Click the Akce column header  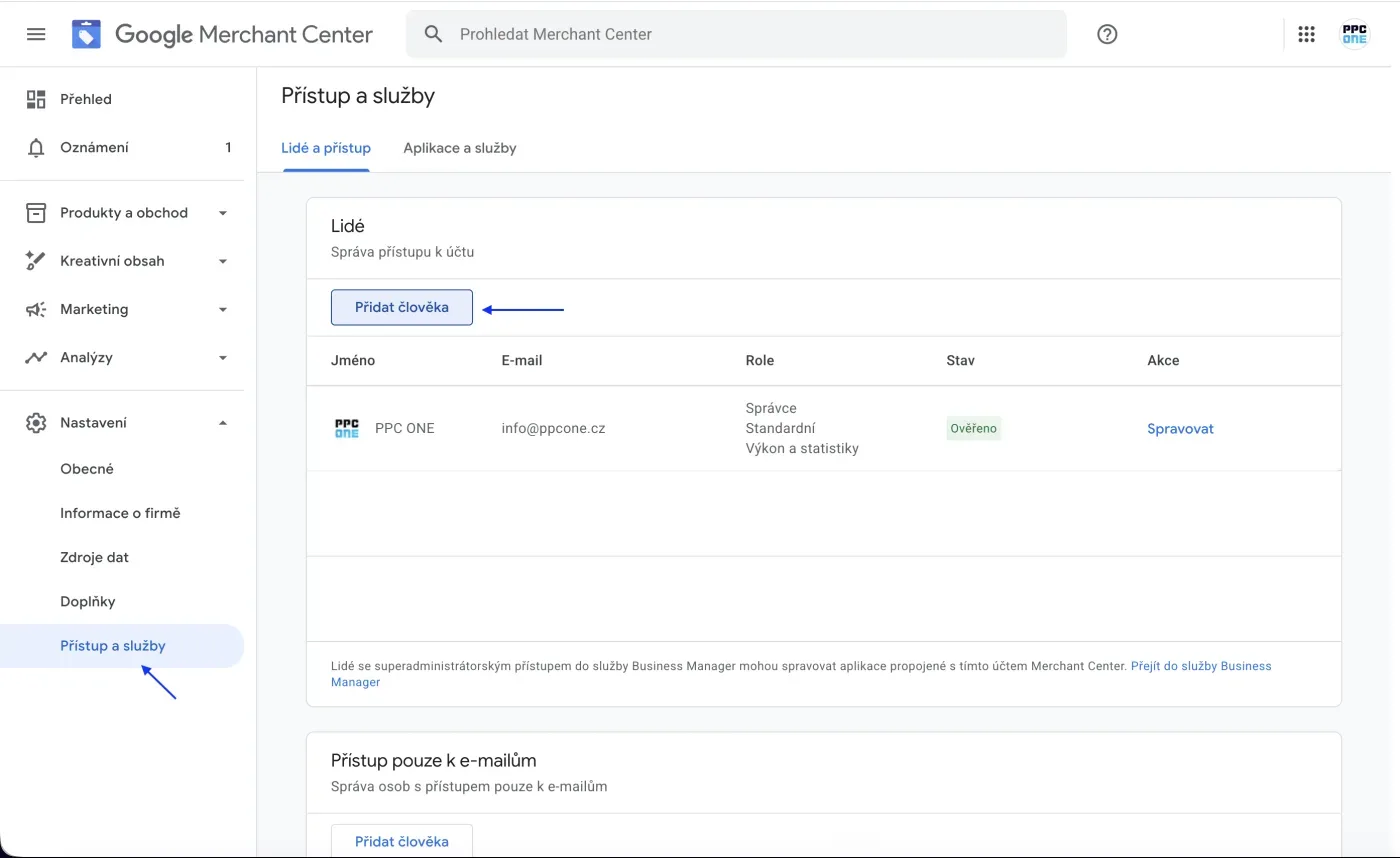point(1163,360)
